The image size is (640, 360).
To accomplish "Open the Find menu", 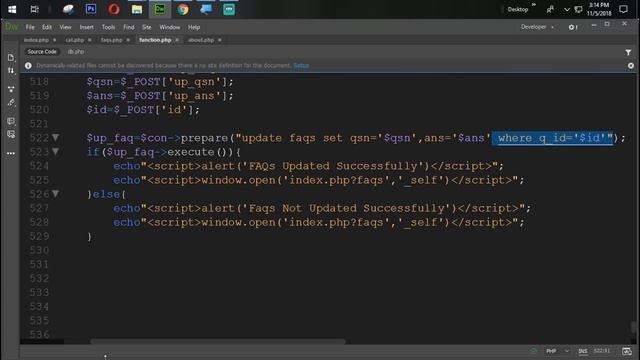I will pyautogui.click(x=129, y=27).
